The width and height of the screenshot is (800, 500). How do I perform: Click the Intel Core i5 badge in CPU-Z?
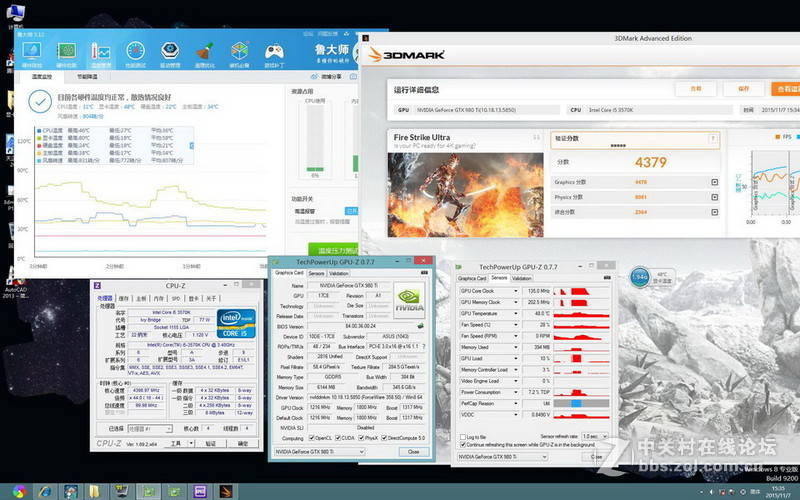pyautogui.click(x=236, y=323)
